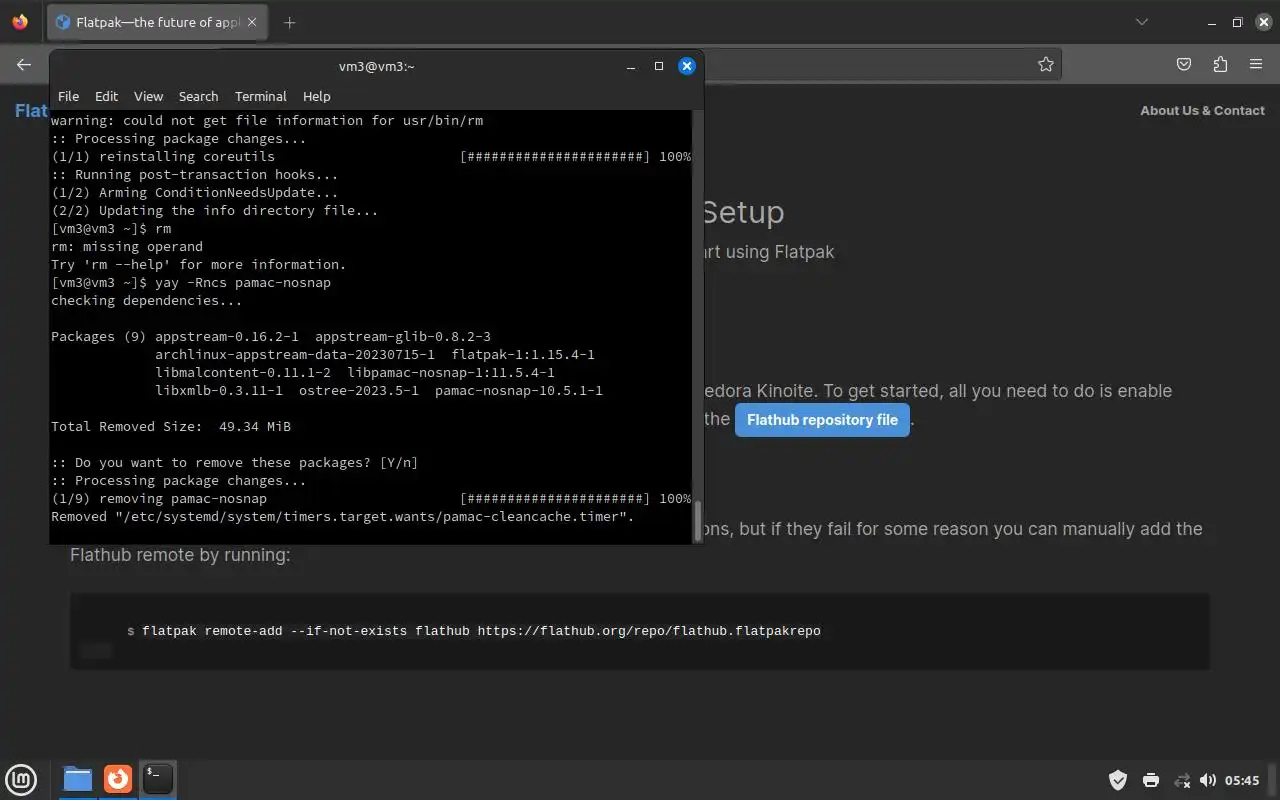Image resolution: width=1280 pixels, height=800 pixels.
Task: Open the printer tray icon
Action: (1151, 780)
